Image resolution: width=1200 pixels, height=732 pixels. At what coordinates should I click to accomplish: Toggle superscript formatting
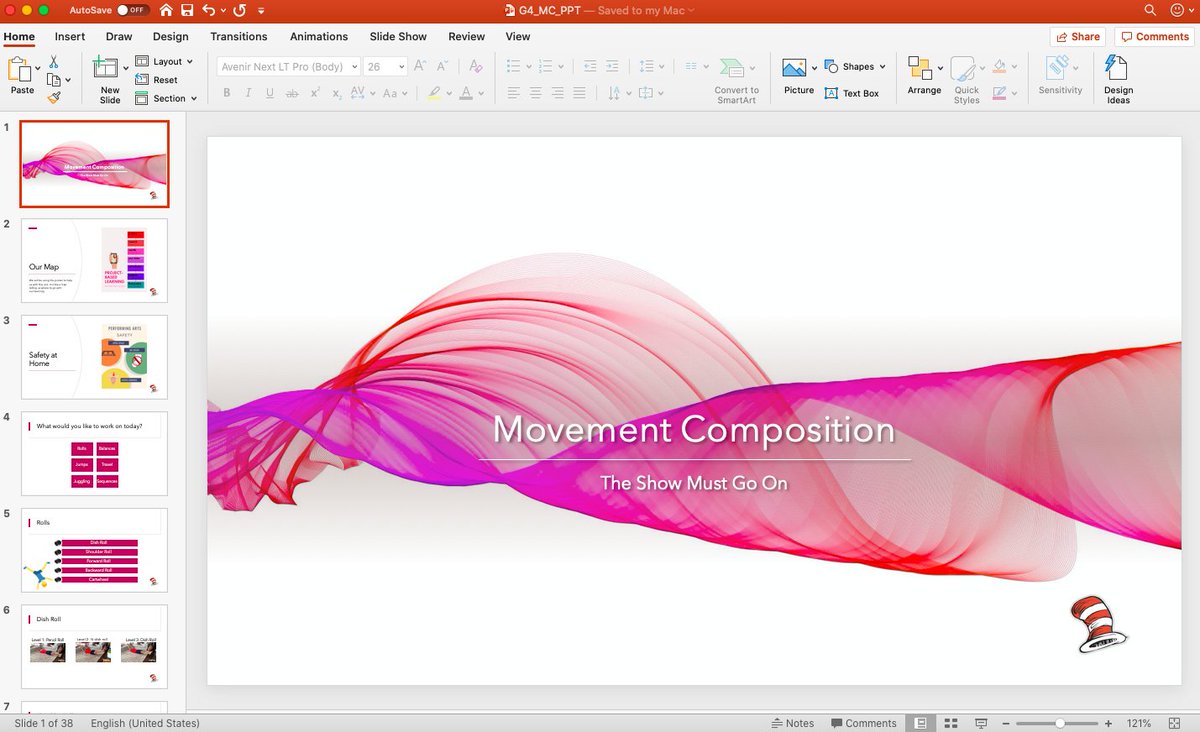point(314,93)
